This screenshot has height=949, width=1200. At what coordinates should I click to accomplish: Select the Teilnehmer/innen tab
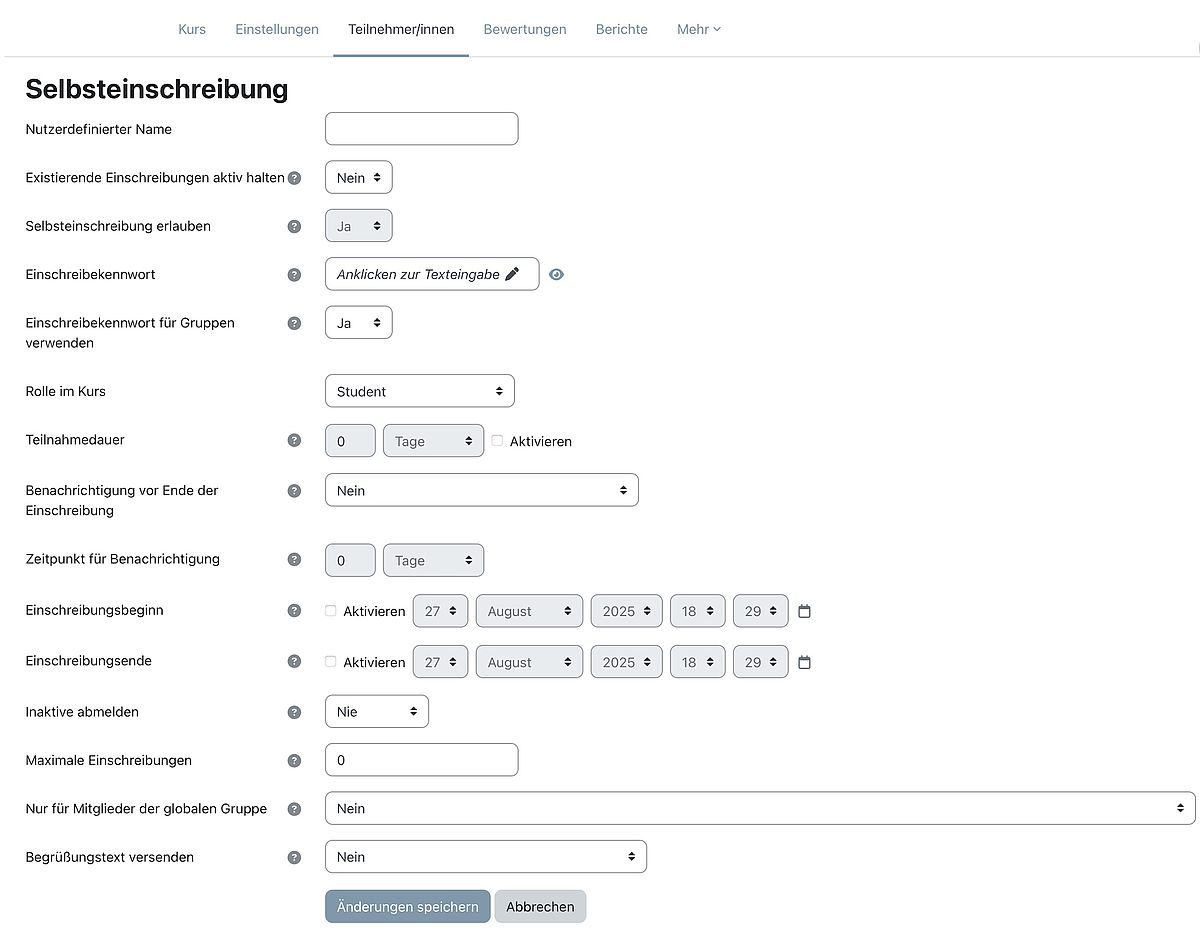click(x=401, y=29)
